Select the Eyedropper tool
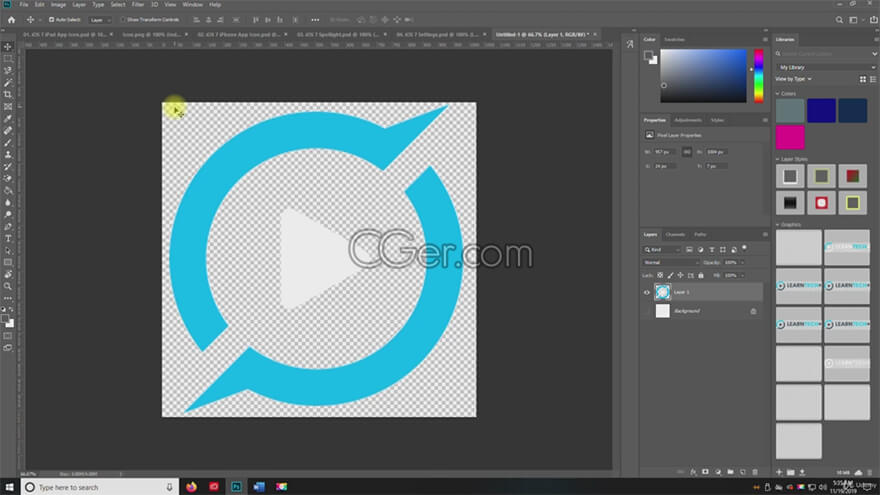Image resolution: width=880 pixels, height=495 pixels. pyautogui.click(x=8, y=118)
